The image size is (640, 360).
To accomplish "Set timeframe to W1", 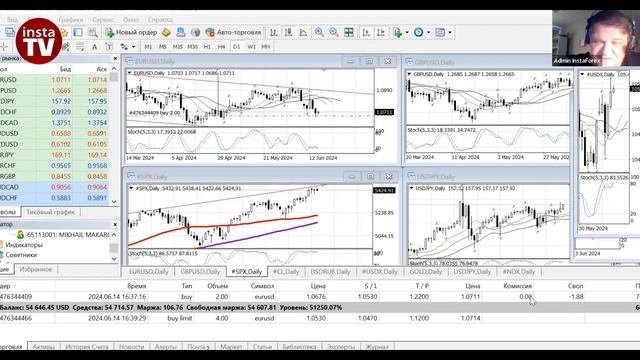I will 251,47.
